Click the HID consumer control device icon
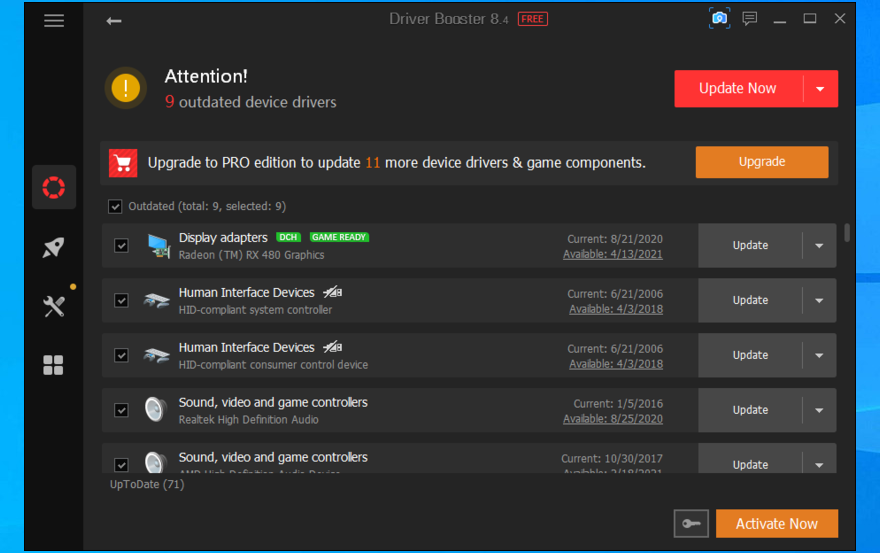 tap(157, 355)
